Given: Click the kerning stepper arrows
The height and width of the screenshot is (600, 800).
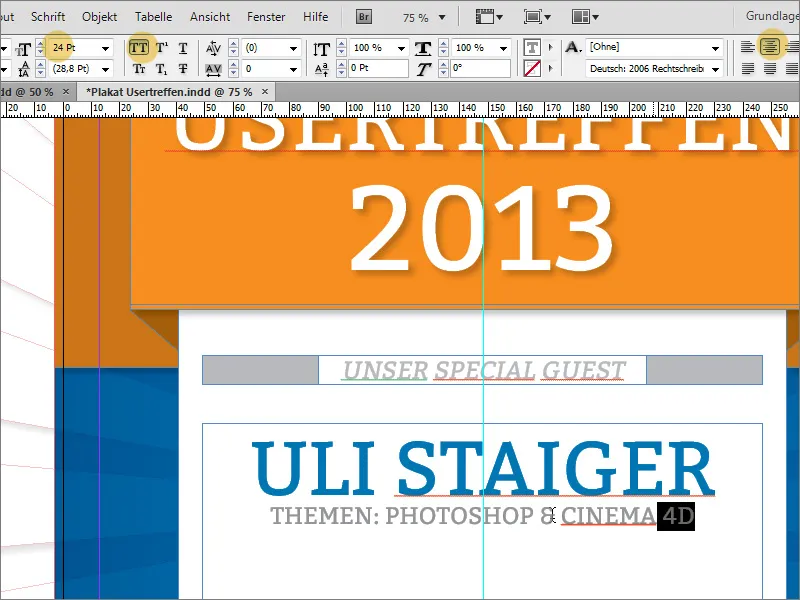Looking at the screenshot, I should pos(233,48).
